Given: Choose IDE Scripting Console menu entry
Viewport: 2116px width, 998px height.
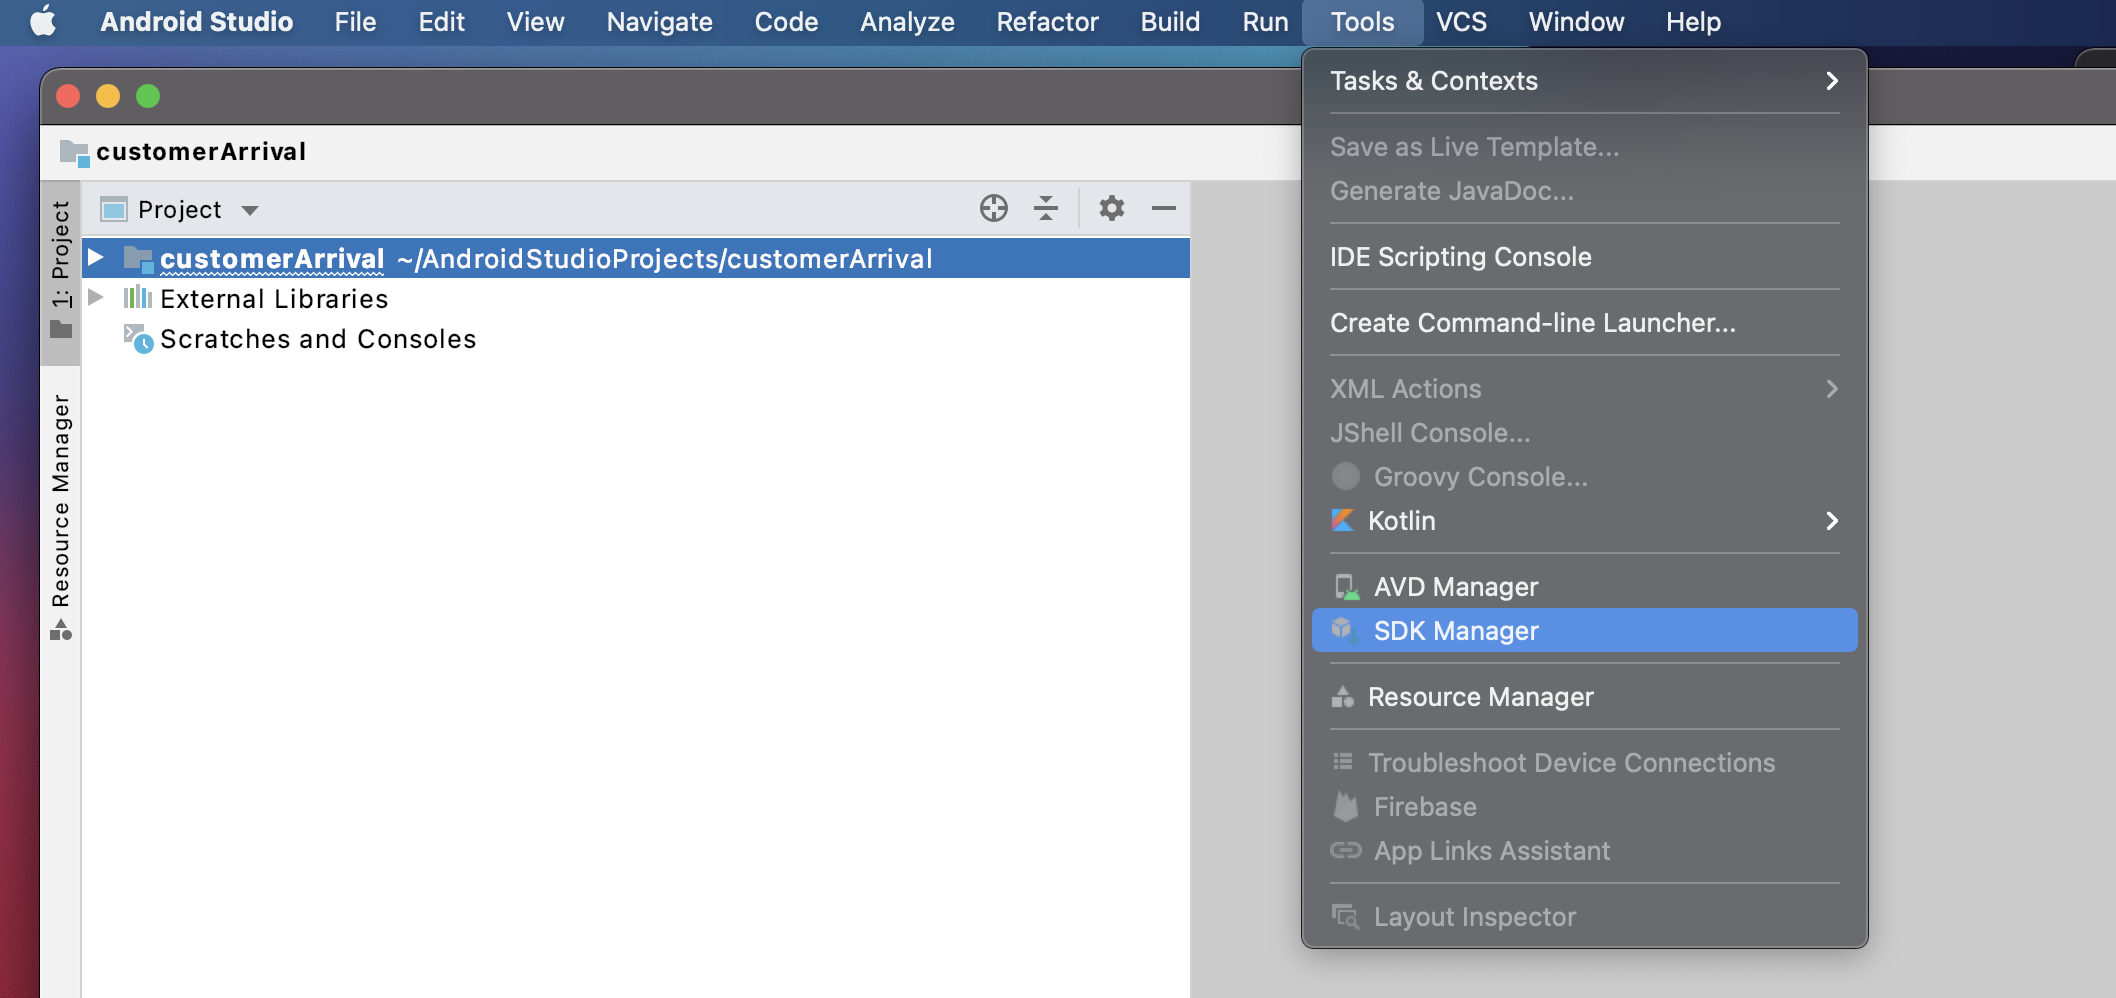Looking at the screenshot, I should click(x=1460, y=257).
